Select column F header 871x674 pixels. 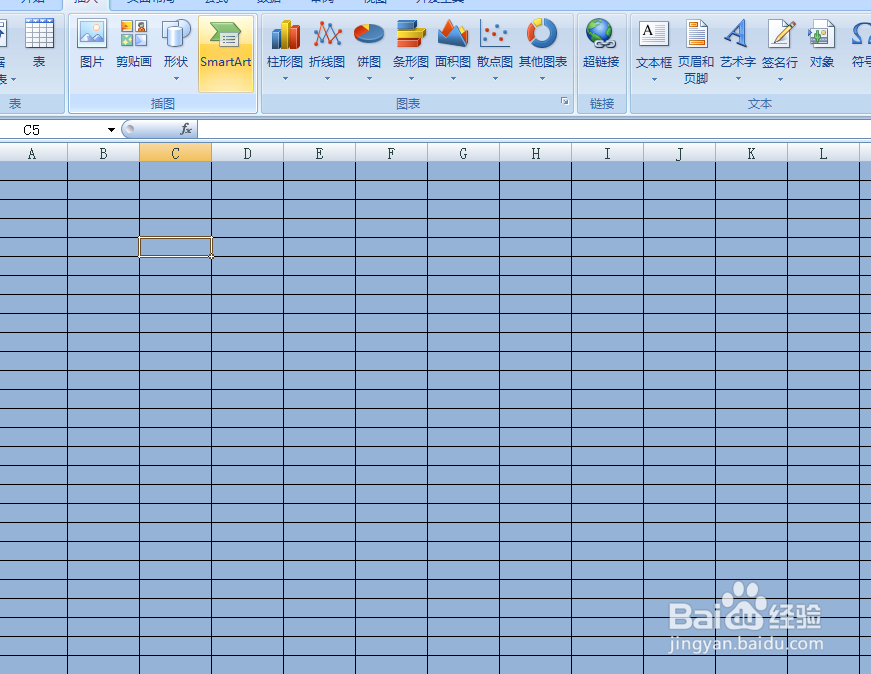click(392, 153)
